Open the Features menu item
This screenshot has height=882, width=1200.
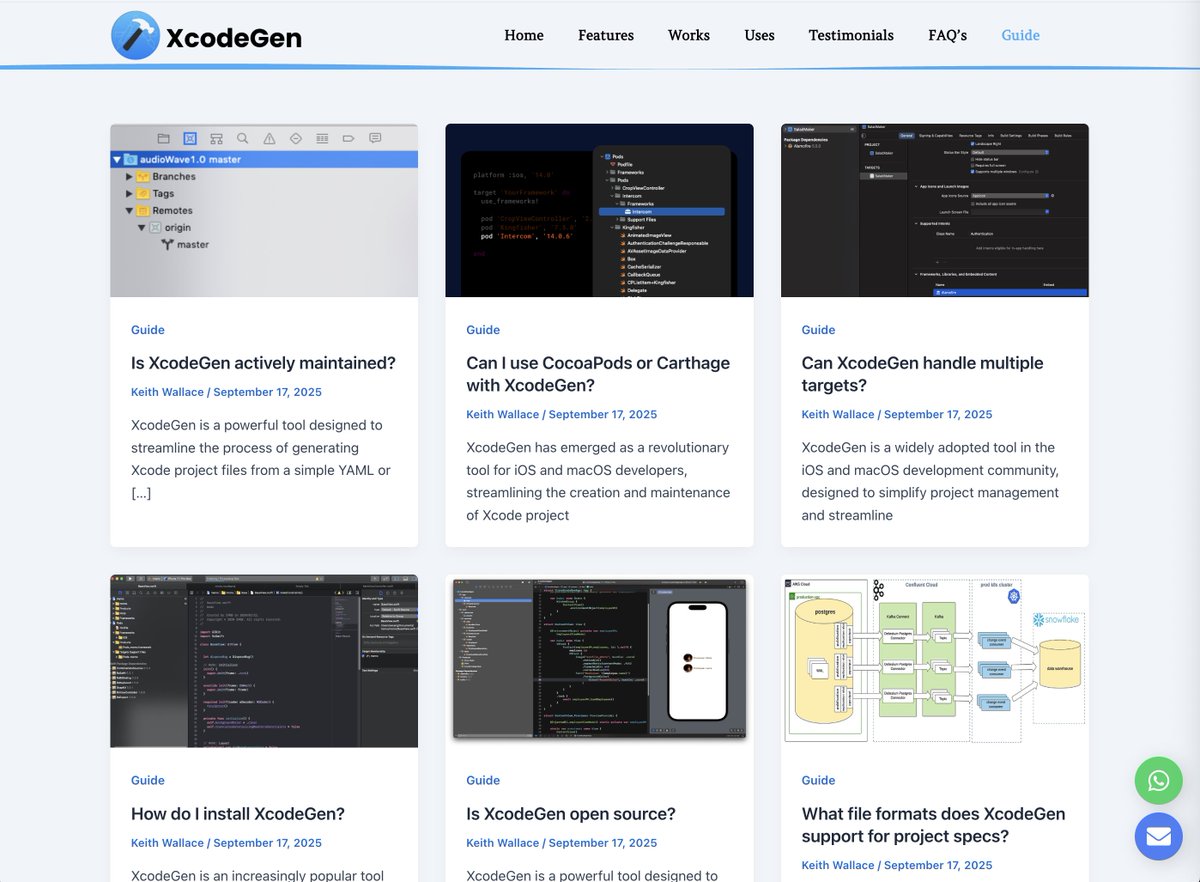click(606, 35)
